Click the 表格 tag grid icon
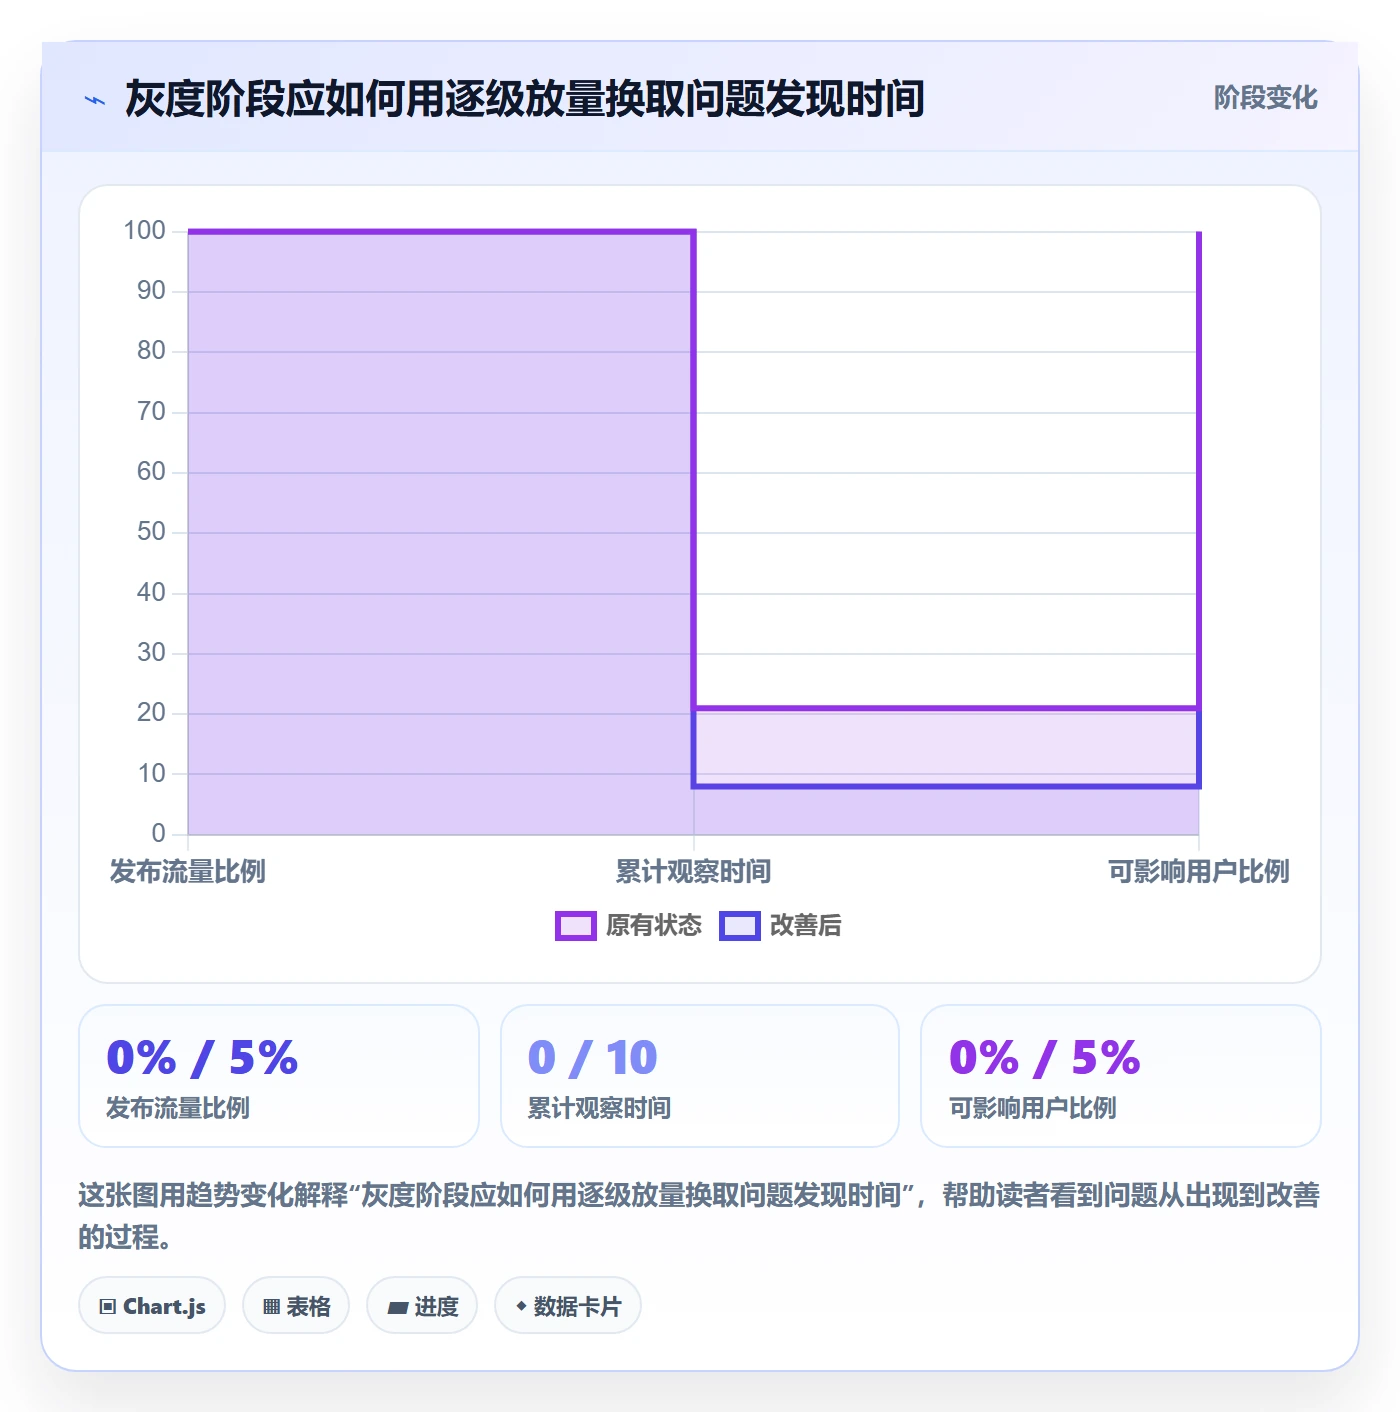Viewport: 1400px width, 1412px height. pos(271,1306)
